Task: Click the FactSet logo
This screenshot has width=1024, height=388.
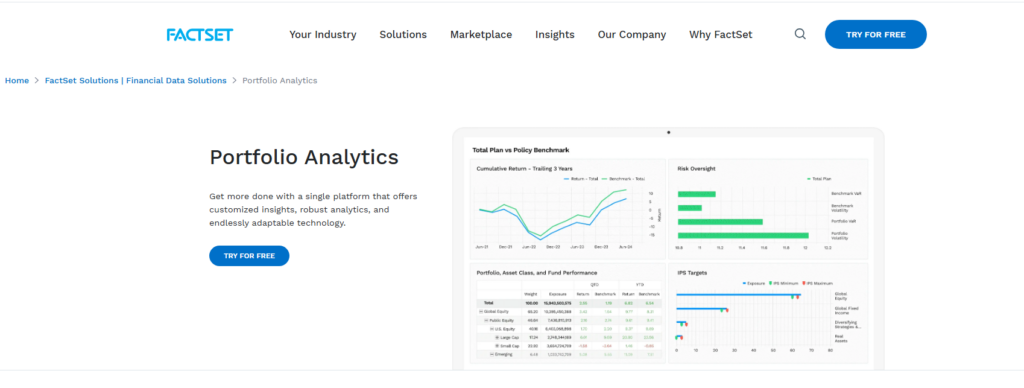Action: click(x=200, y=35)
